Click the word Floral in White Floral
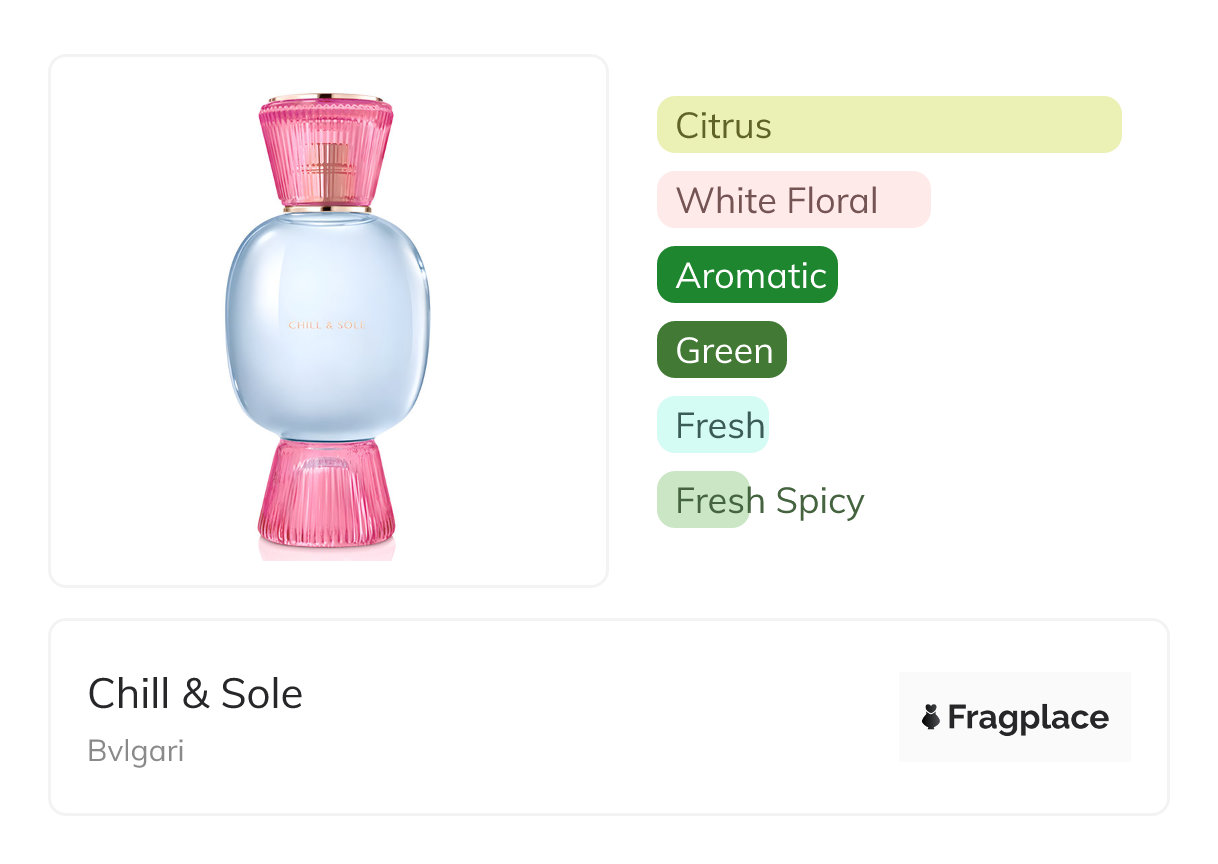Viewport: 1218px width, 864px height. tap(832, 200)
